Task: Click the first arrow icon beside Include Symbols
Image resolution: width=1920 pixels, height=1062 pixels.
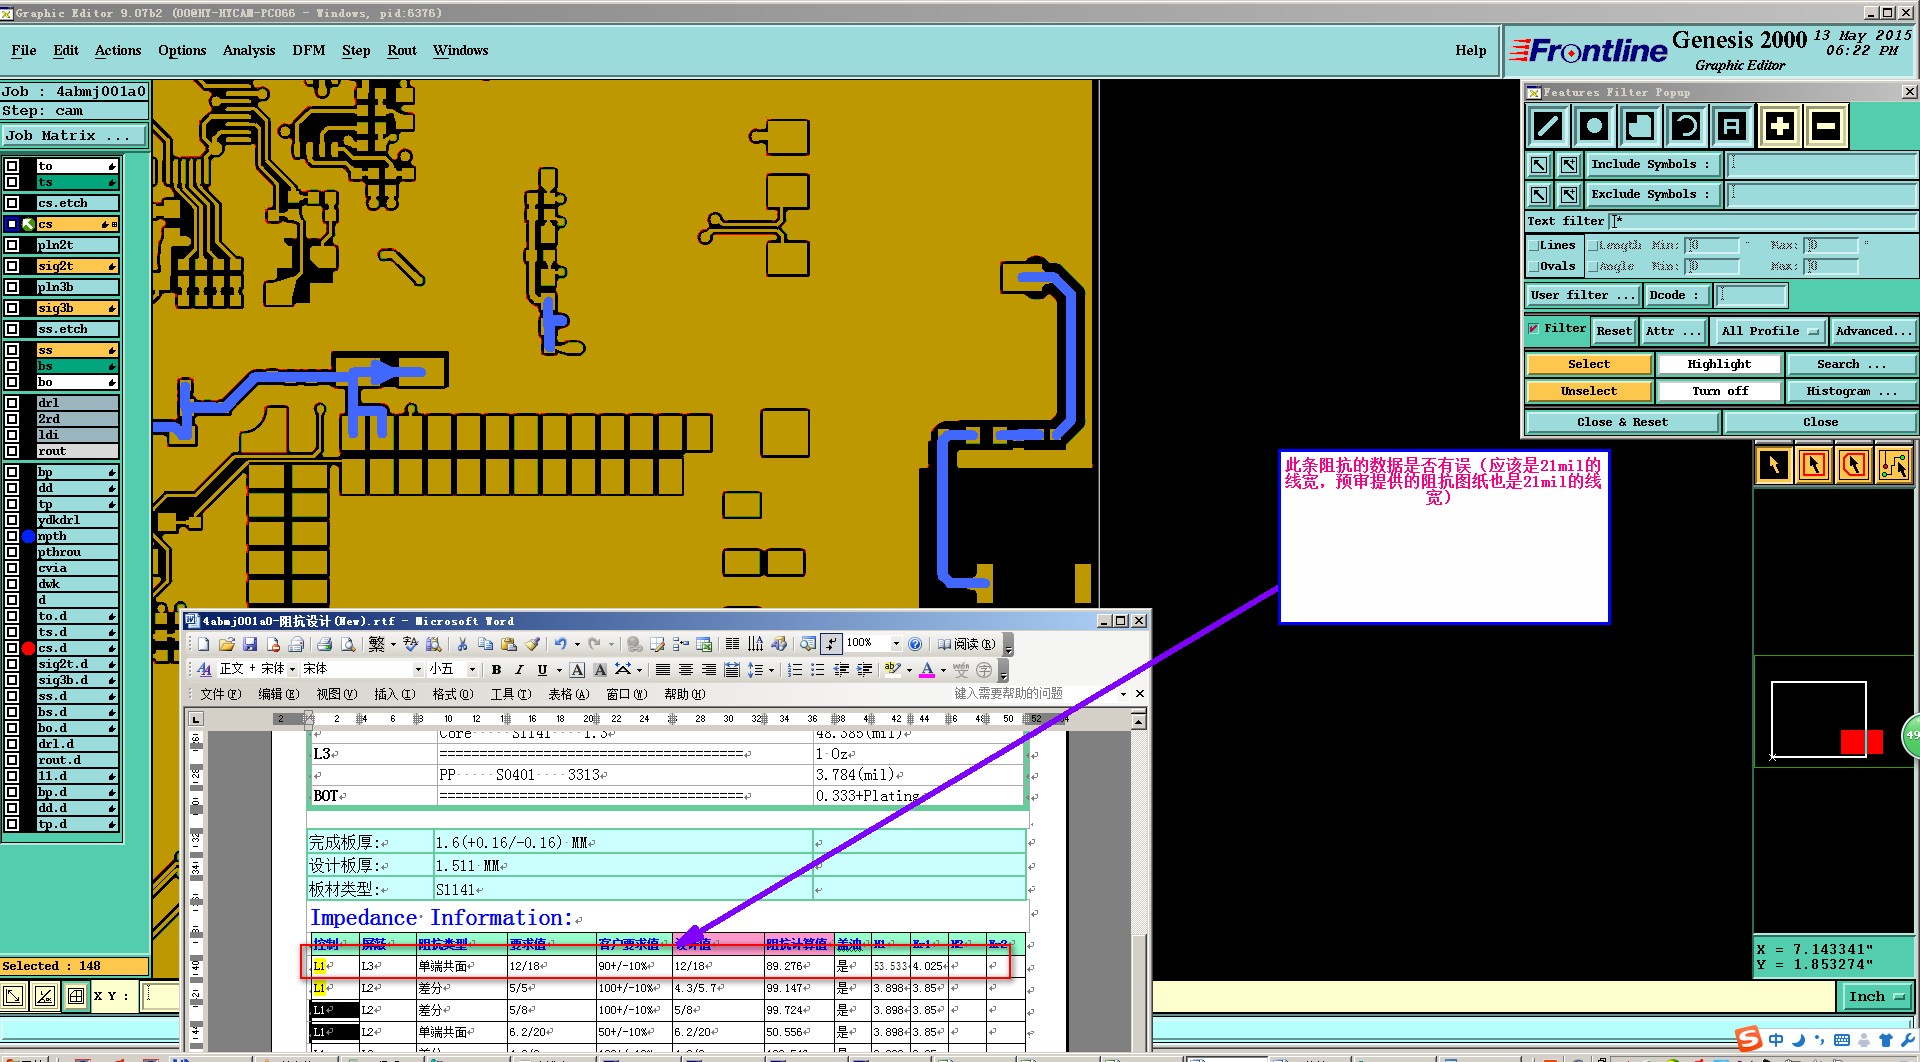Action: pyautogui.click(x=1539, y=165)
